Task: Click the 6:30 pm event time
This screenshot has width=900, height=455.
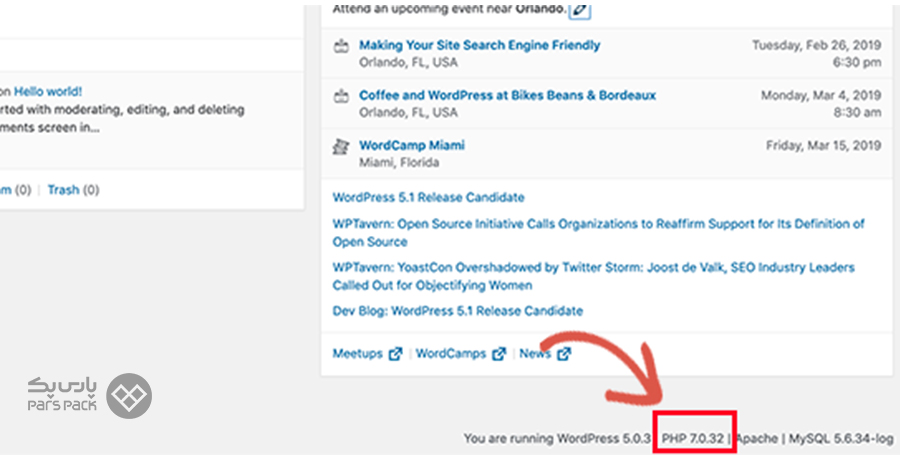Action: (856, 63)
